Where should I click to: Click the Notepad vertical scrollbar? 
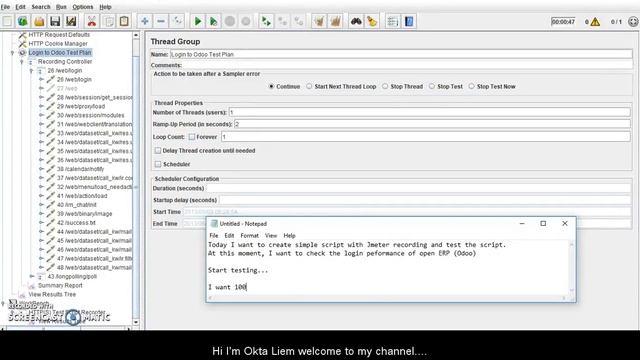click(x=571, y=267)
